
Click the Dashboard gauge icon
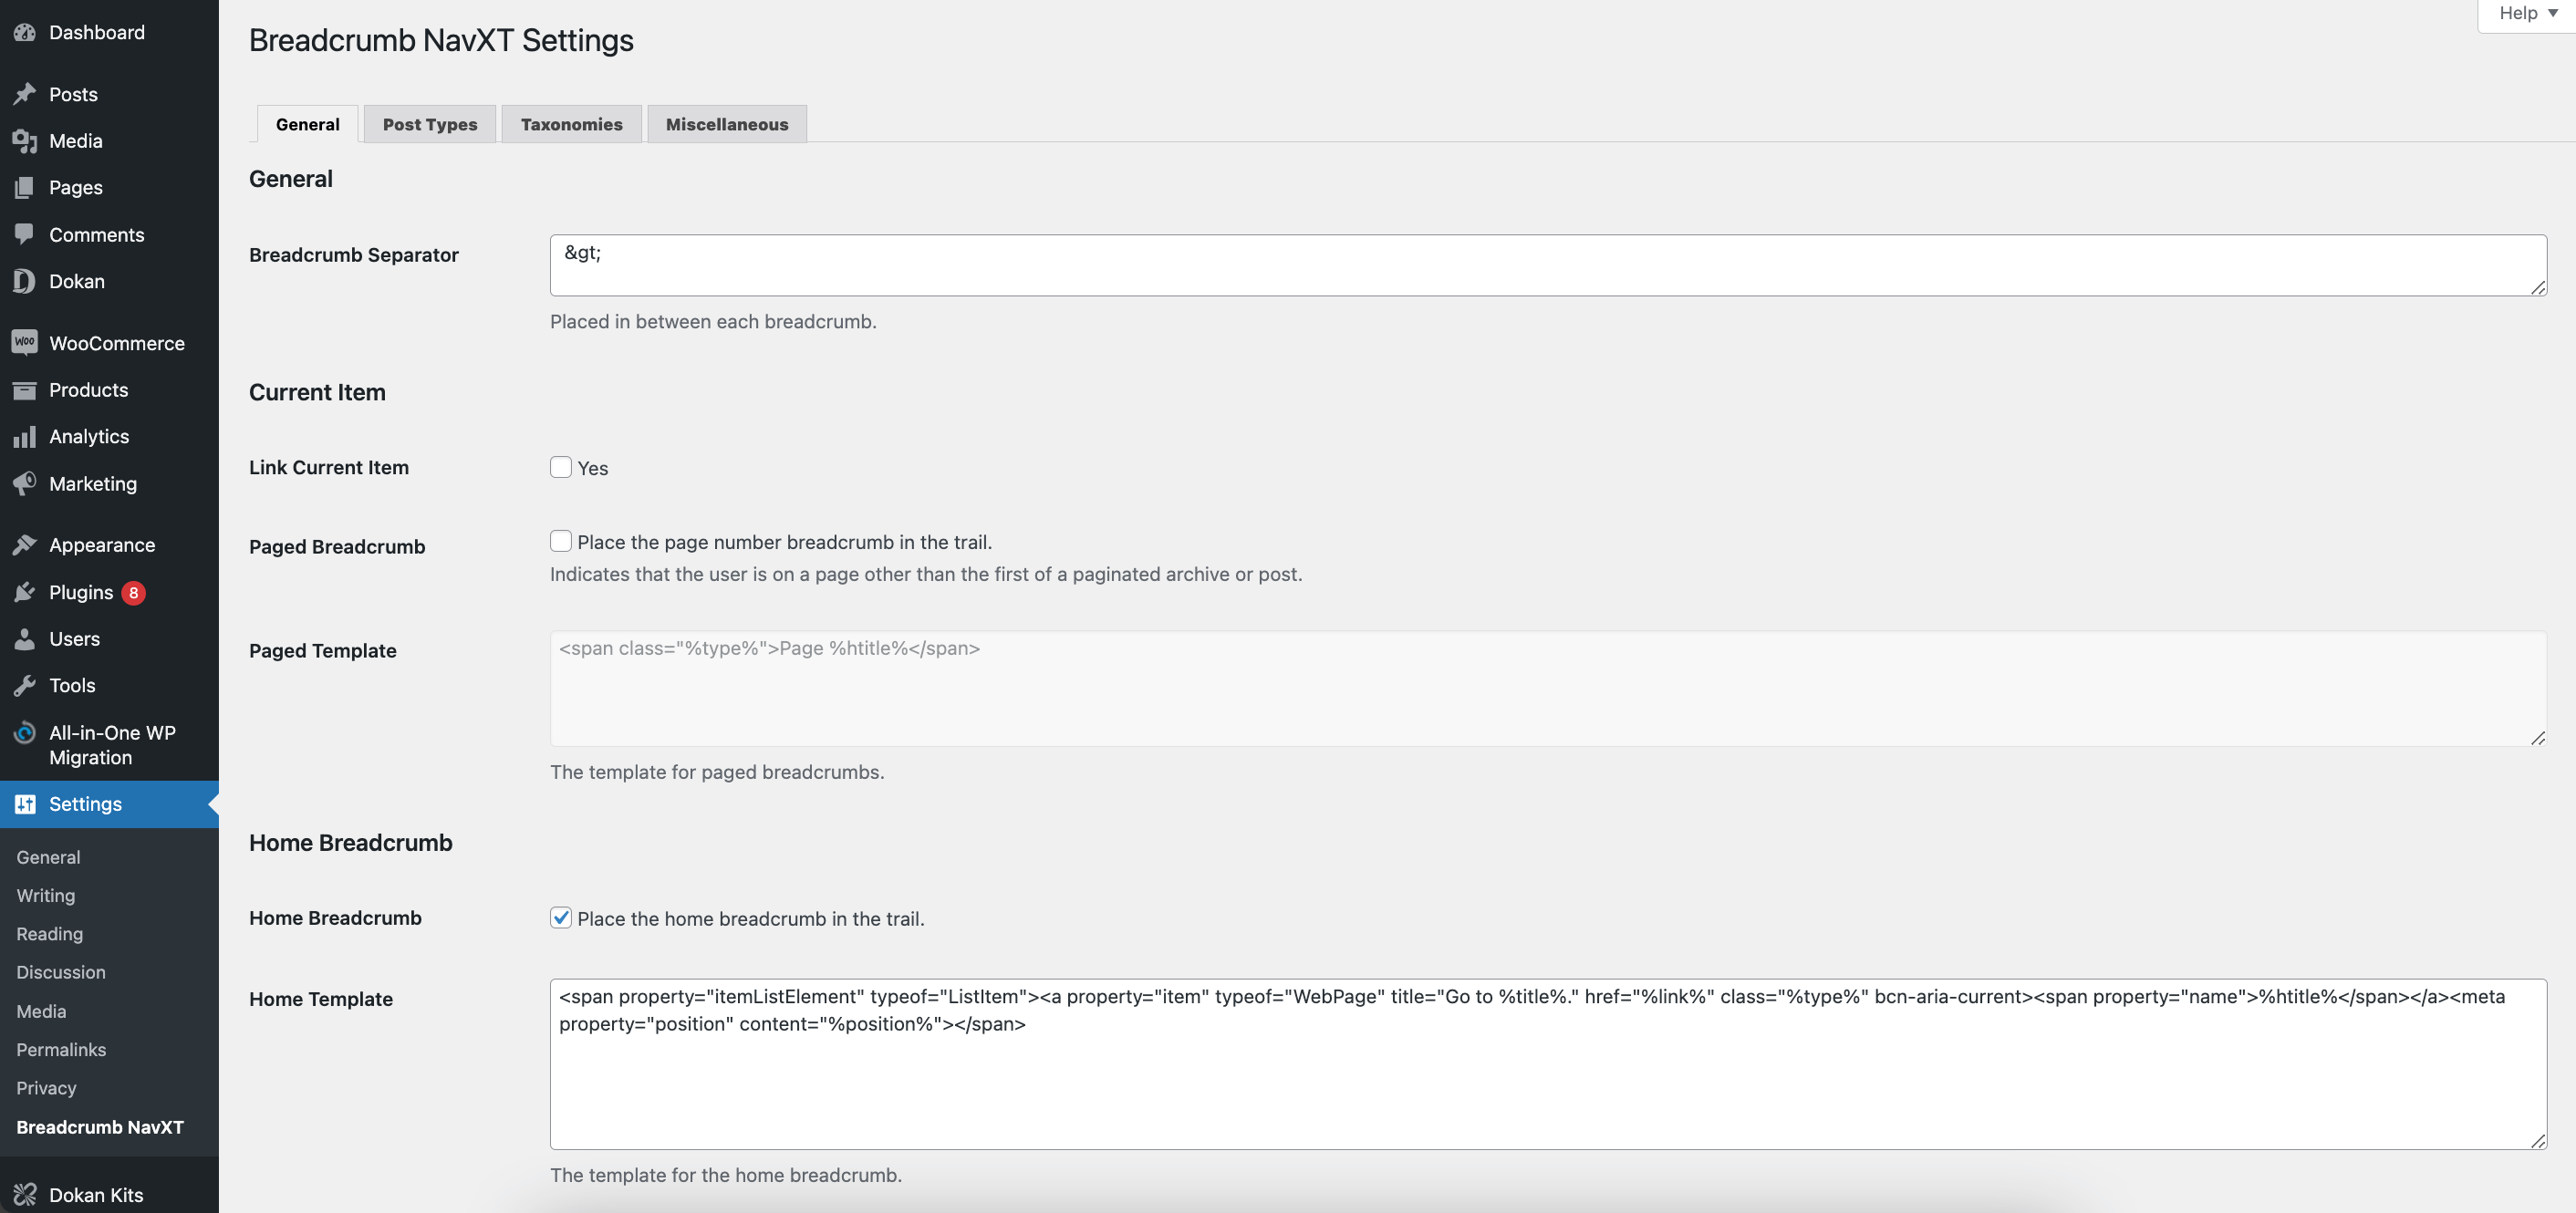[25, 32]
